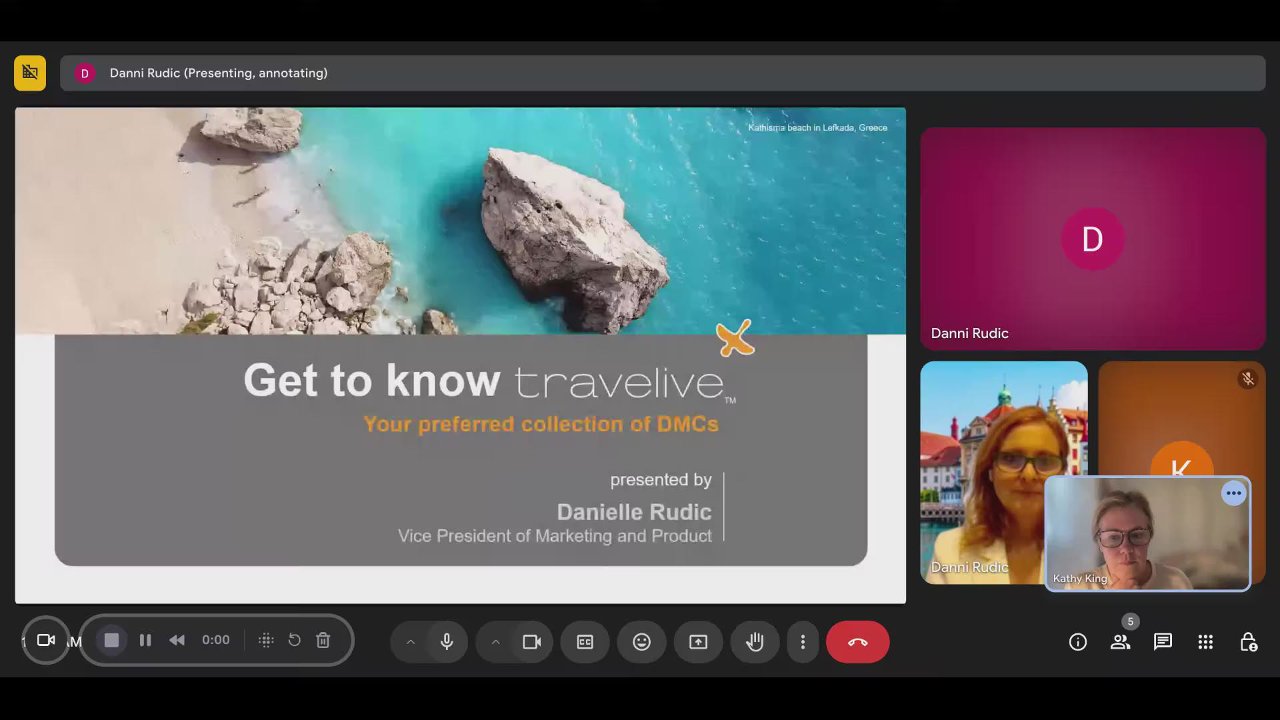Viewport: 1280px width, 720px height.
Task: Pause the screen recording
Action: pyautogui.click(x=145, y=640)
